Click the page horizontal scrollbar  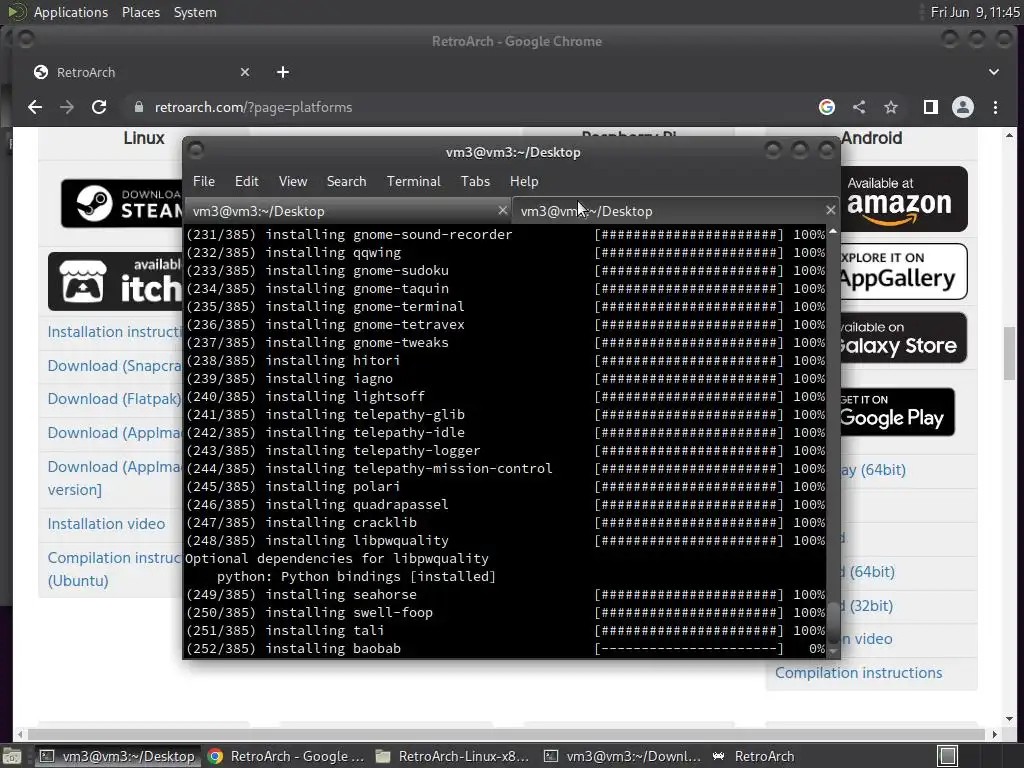(506, 734)
